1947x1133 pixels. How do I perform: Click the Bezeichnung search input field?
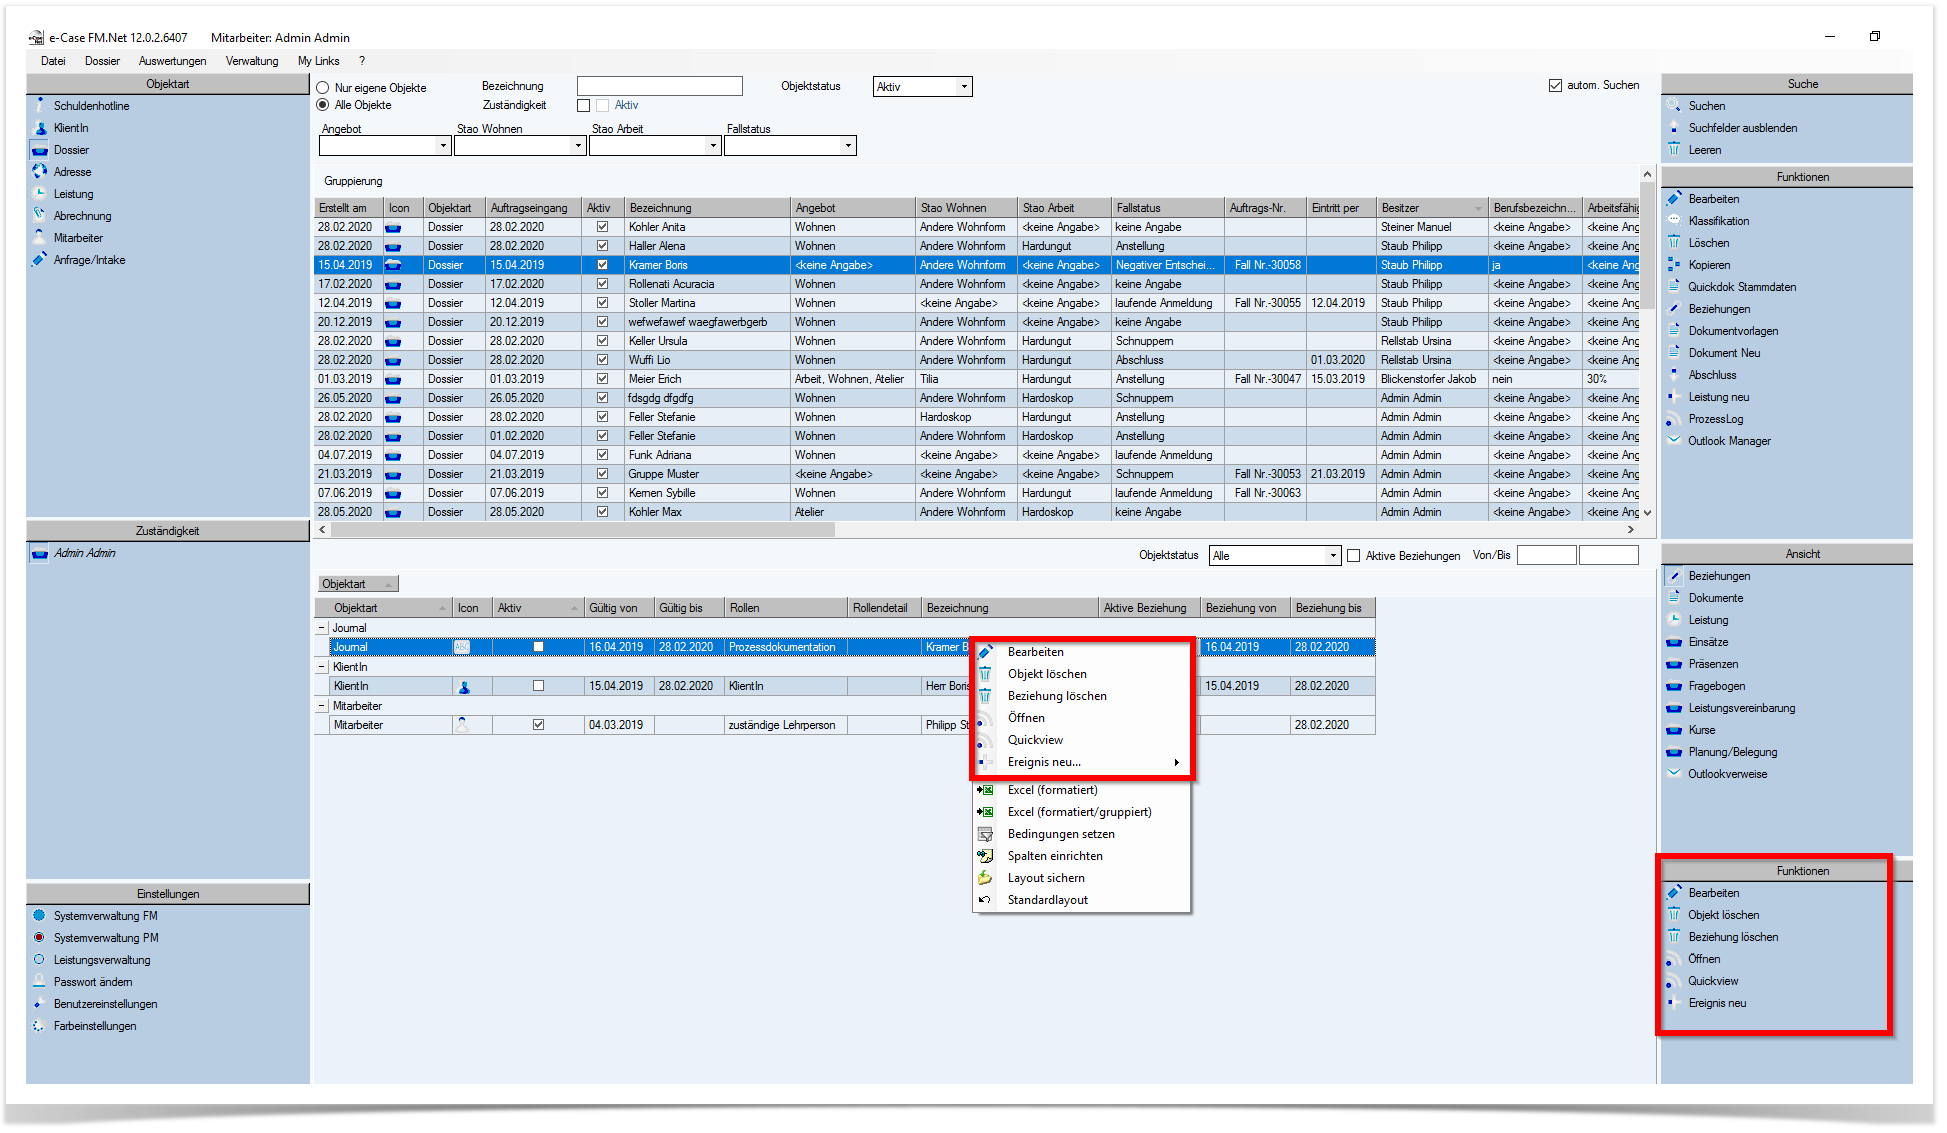[x=660, y=87]
